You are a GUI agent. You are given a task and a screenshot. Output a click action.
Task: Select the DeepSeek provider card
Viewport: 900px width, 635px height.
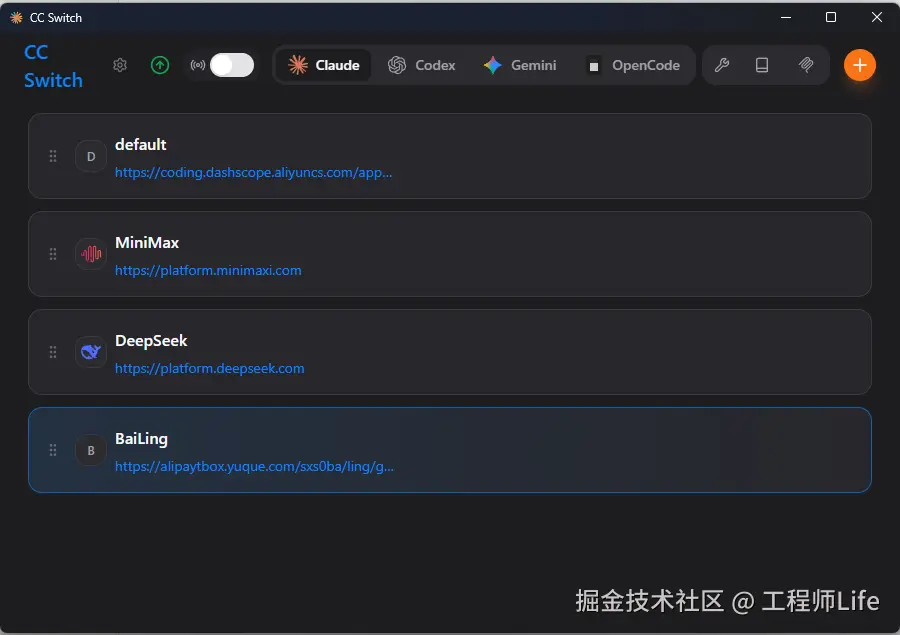pos(450,352)
